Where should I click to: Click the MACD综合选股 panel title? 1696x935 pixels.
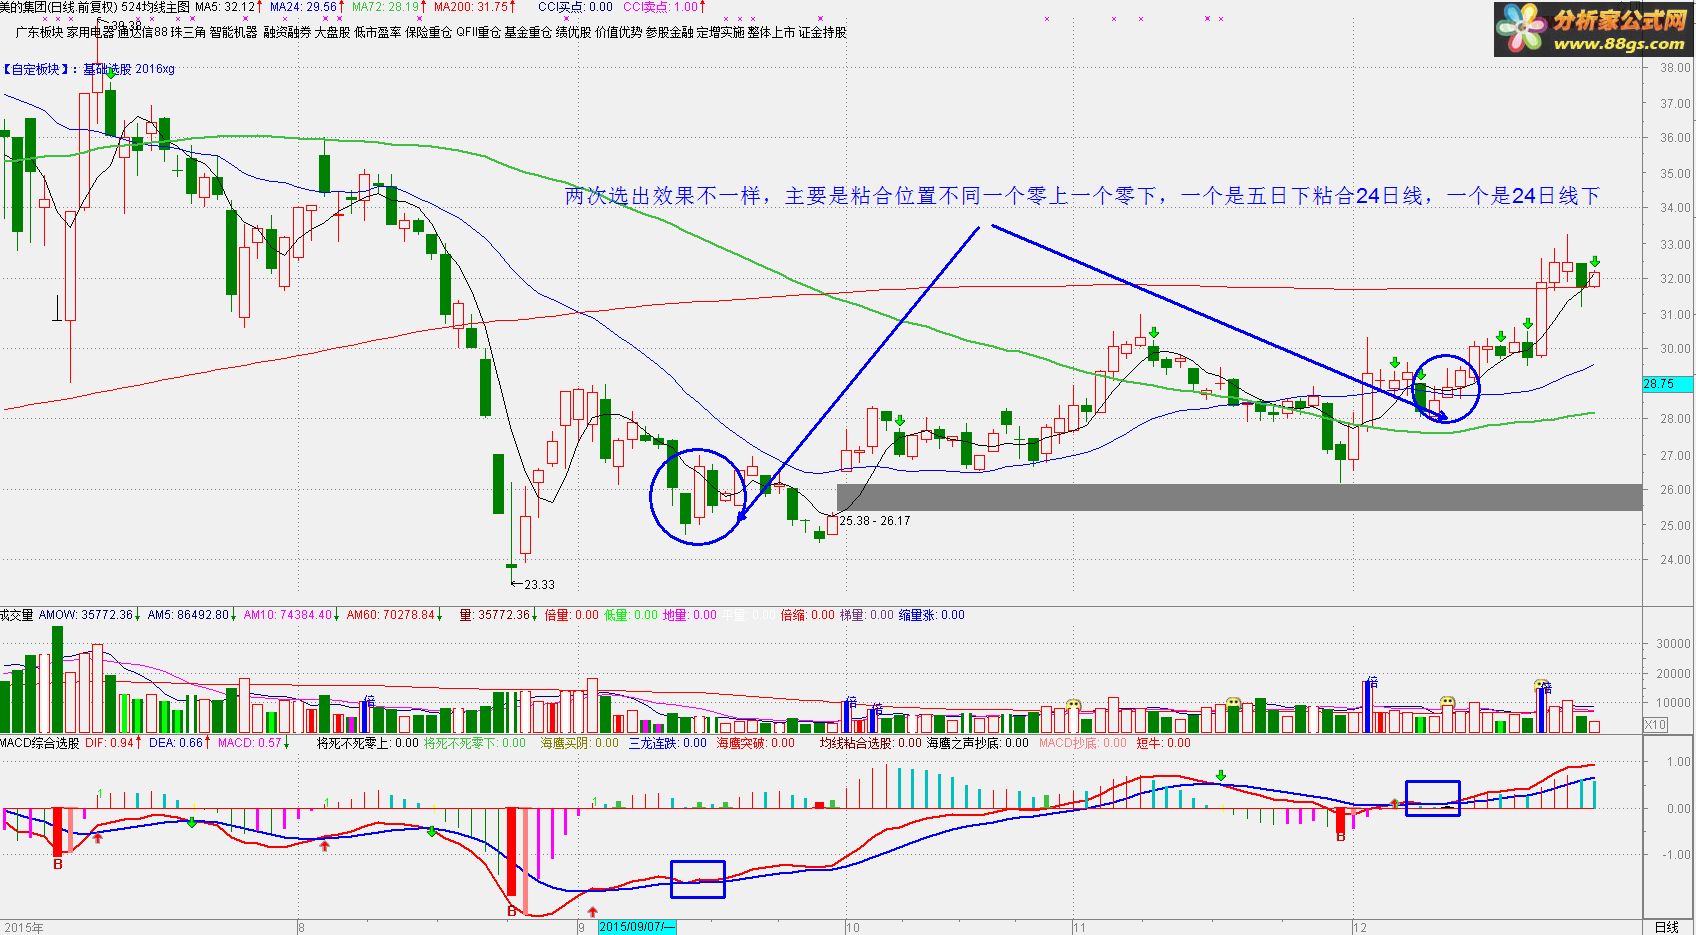pos(39,743)
